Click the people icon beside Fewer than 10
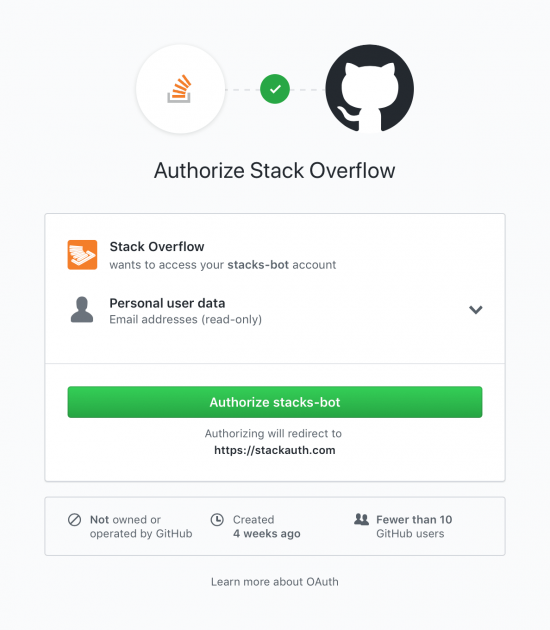The height and width of the screenshot is (630, 550). tap(362, 519)
